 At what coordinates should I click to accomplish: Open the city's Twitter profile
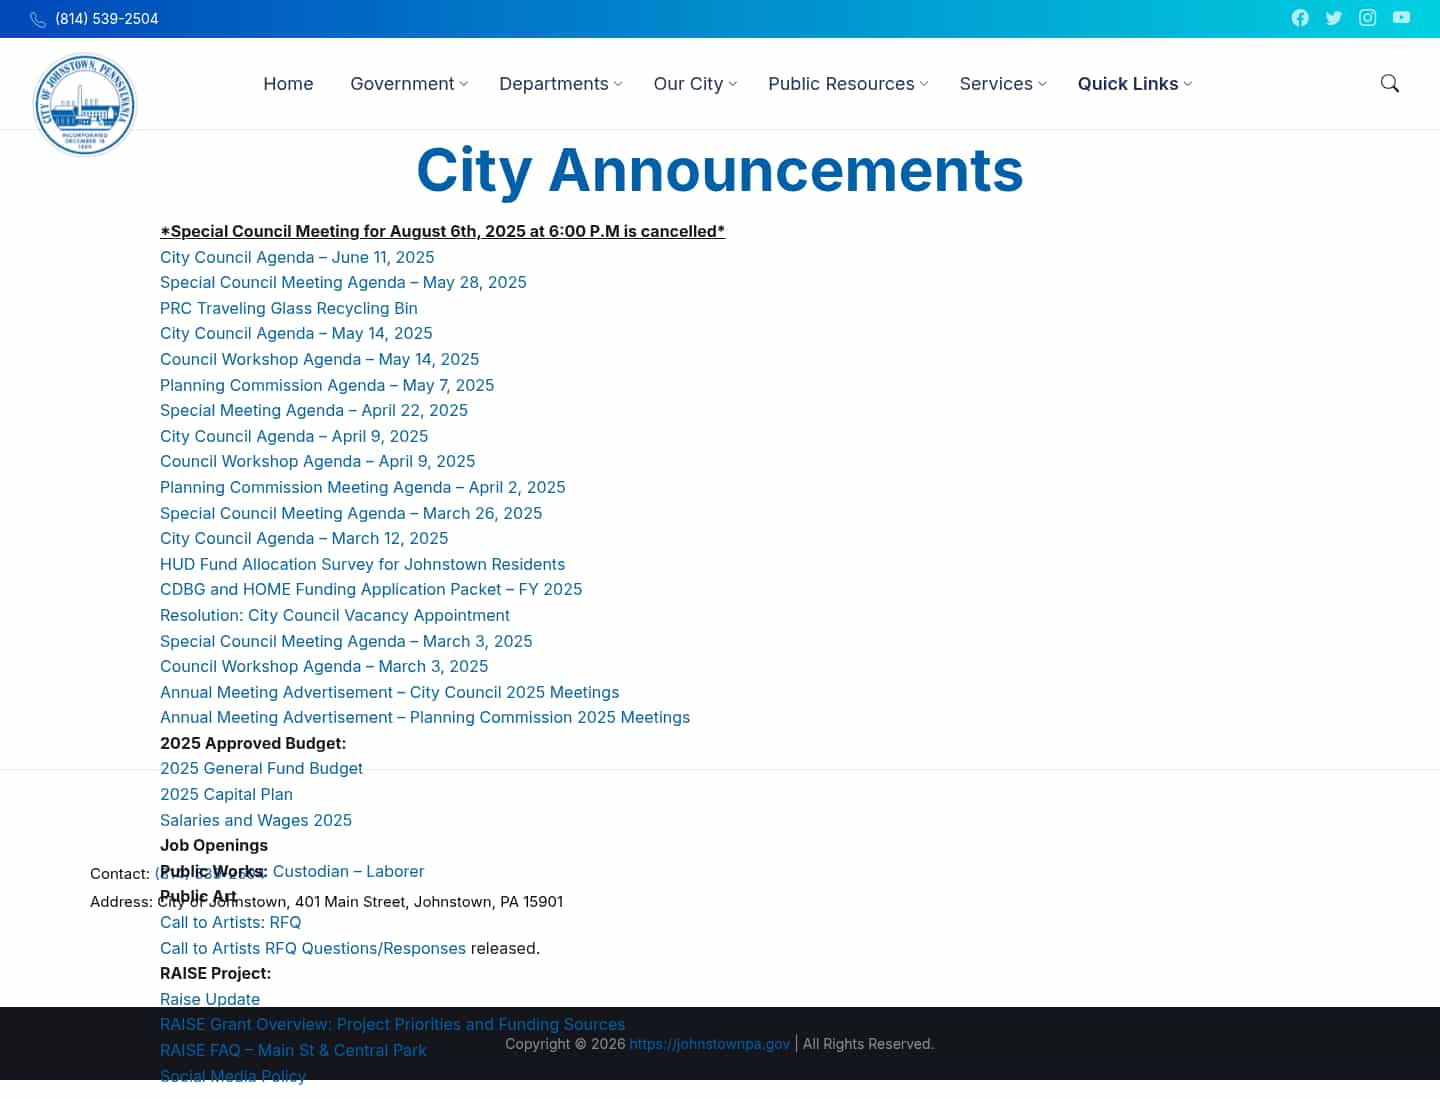pos(1334,18)
